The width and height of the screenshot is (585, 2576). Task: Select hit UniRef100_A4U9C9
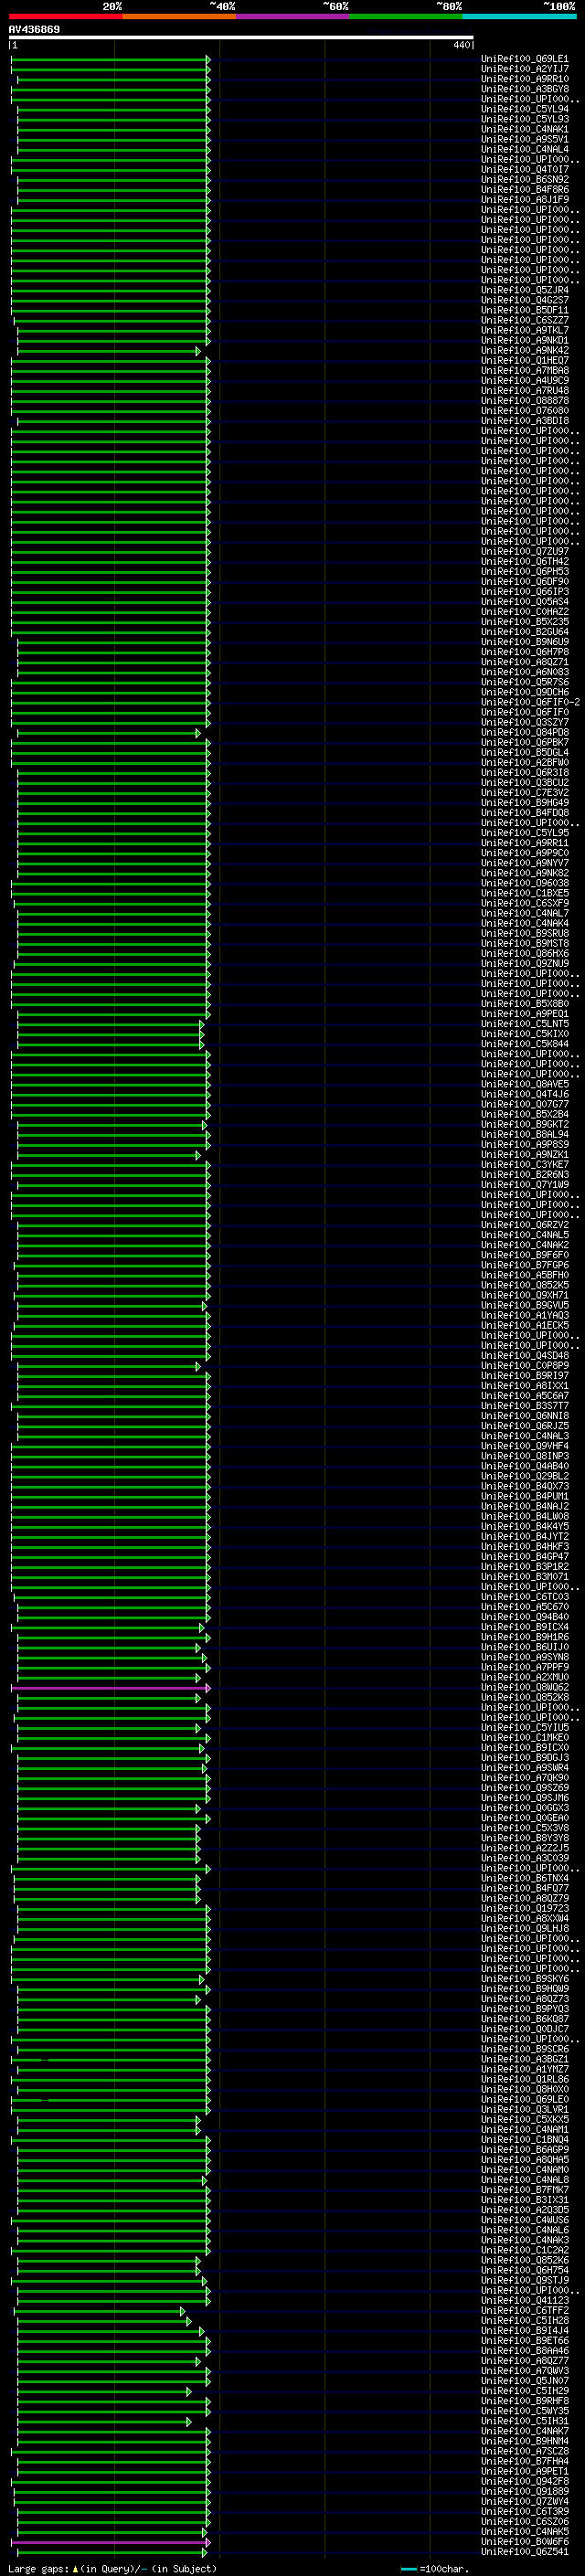pos(524,380)
